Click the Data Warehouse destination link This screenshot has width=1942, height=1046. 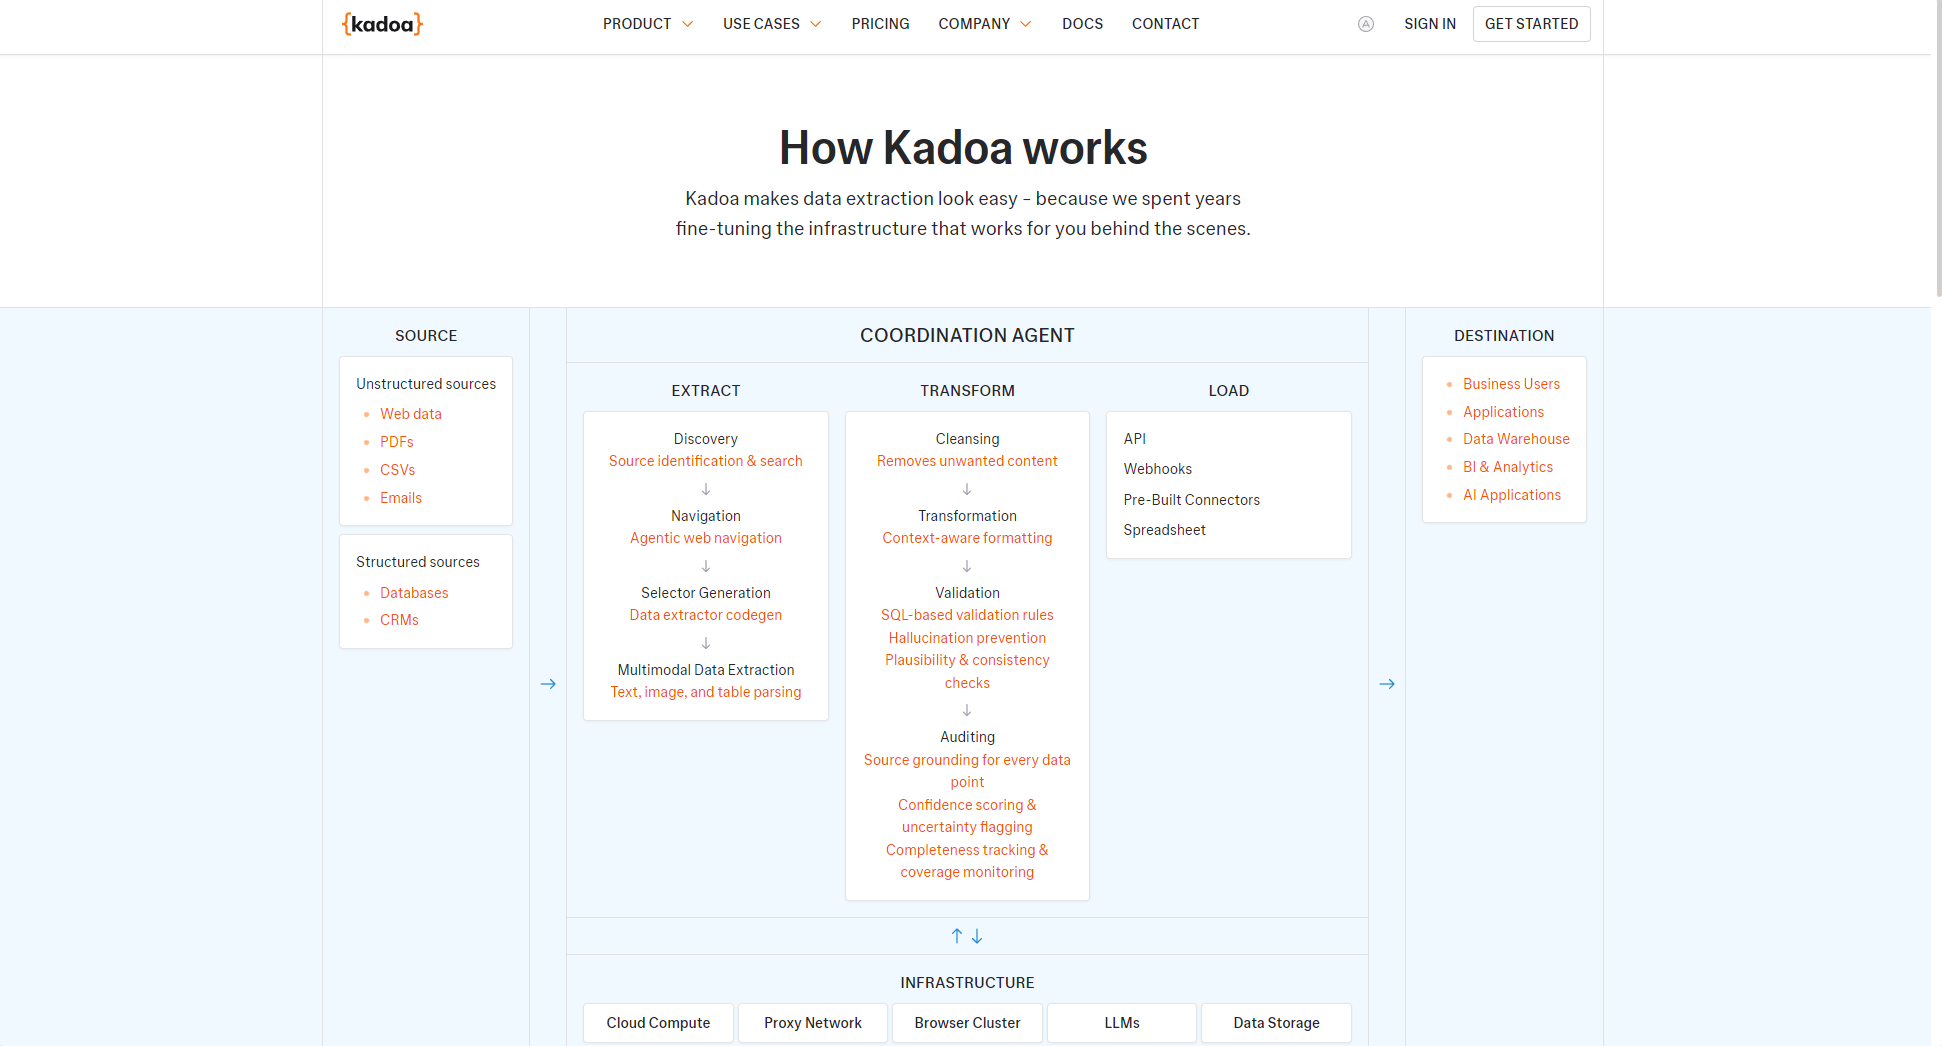coord(1516,439)
